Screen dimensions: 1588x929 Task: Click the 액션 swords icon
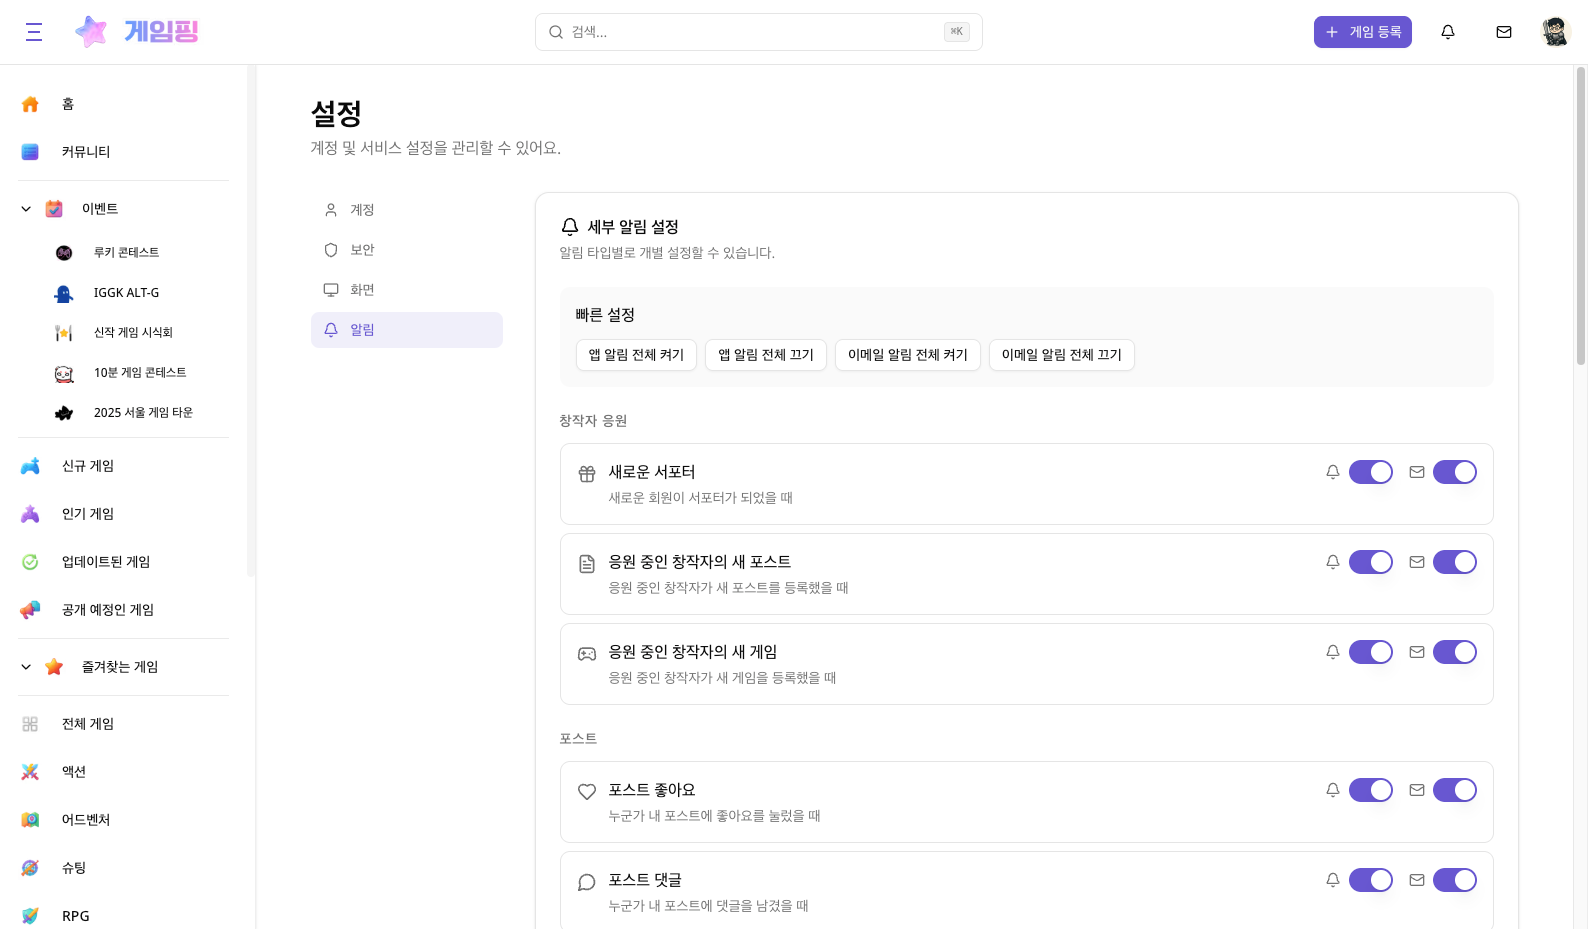click(30, 772)
